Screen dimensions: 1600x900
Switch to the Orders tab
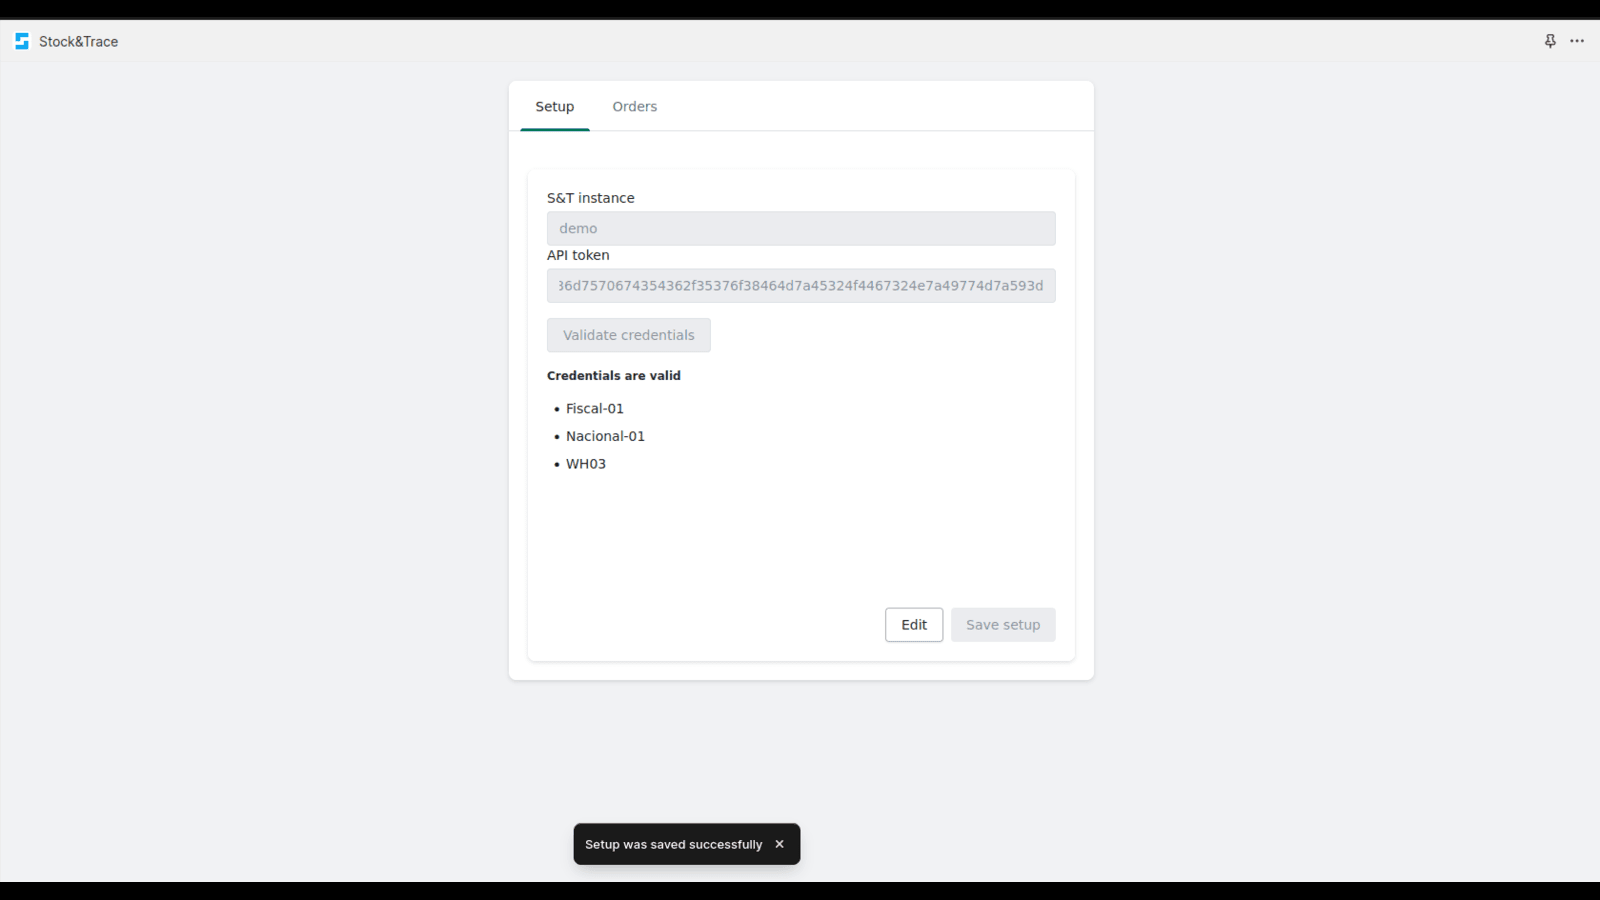coord(635,107)
